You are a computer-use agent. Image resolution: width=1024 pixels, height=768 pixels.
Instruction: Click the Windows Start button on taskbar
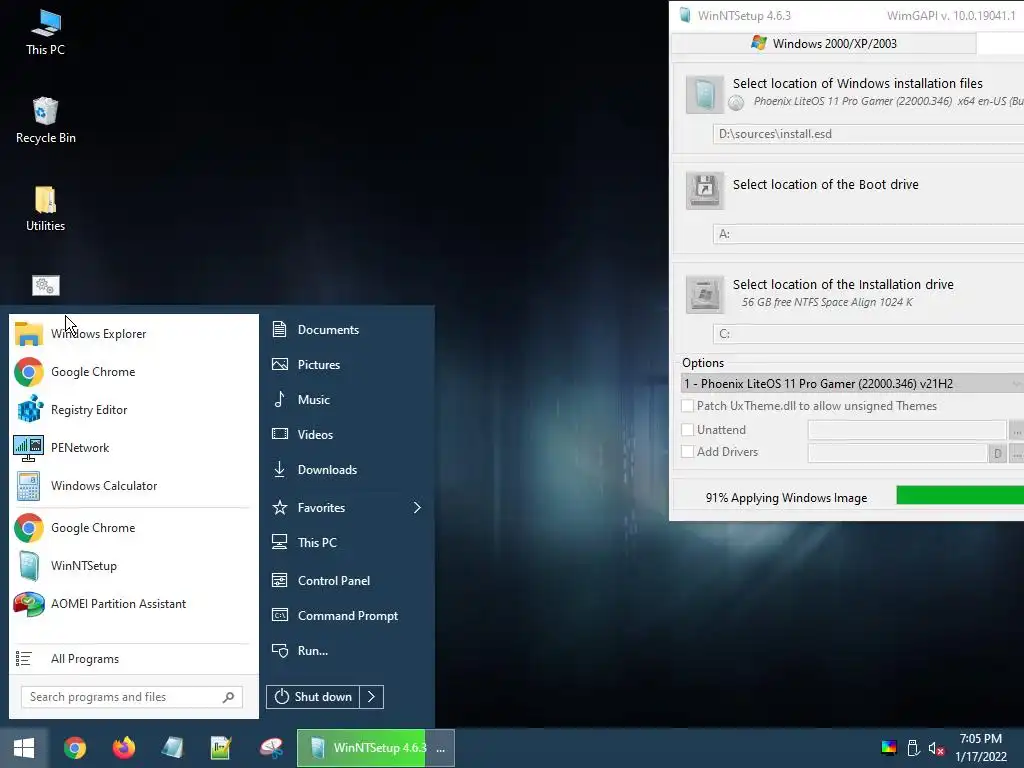coord(24,748)
